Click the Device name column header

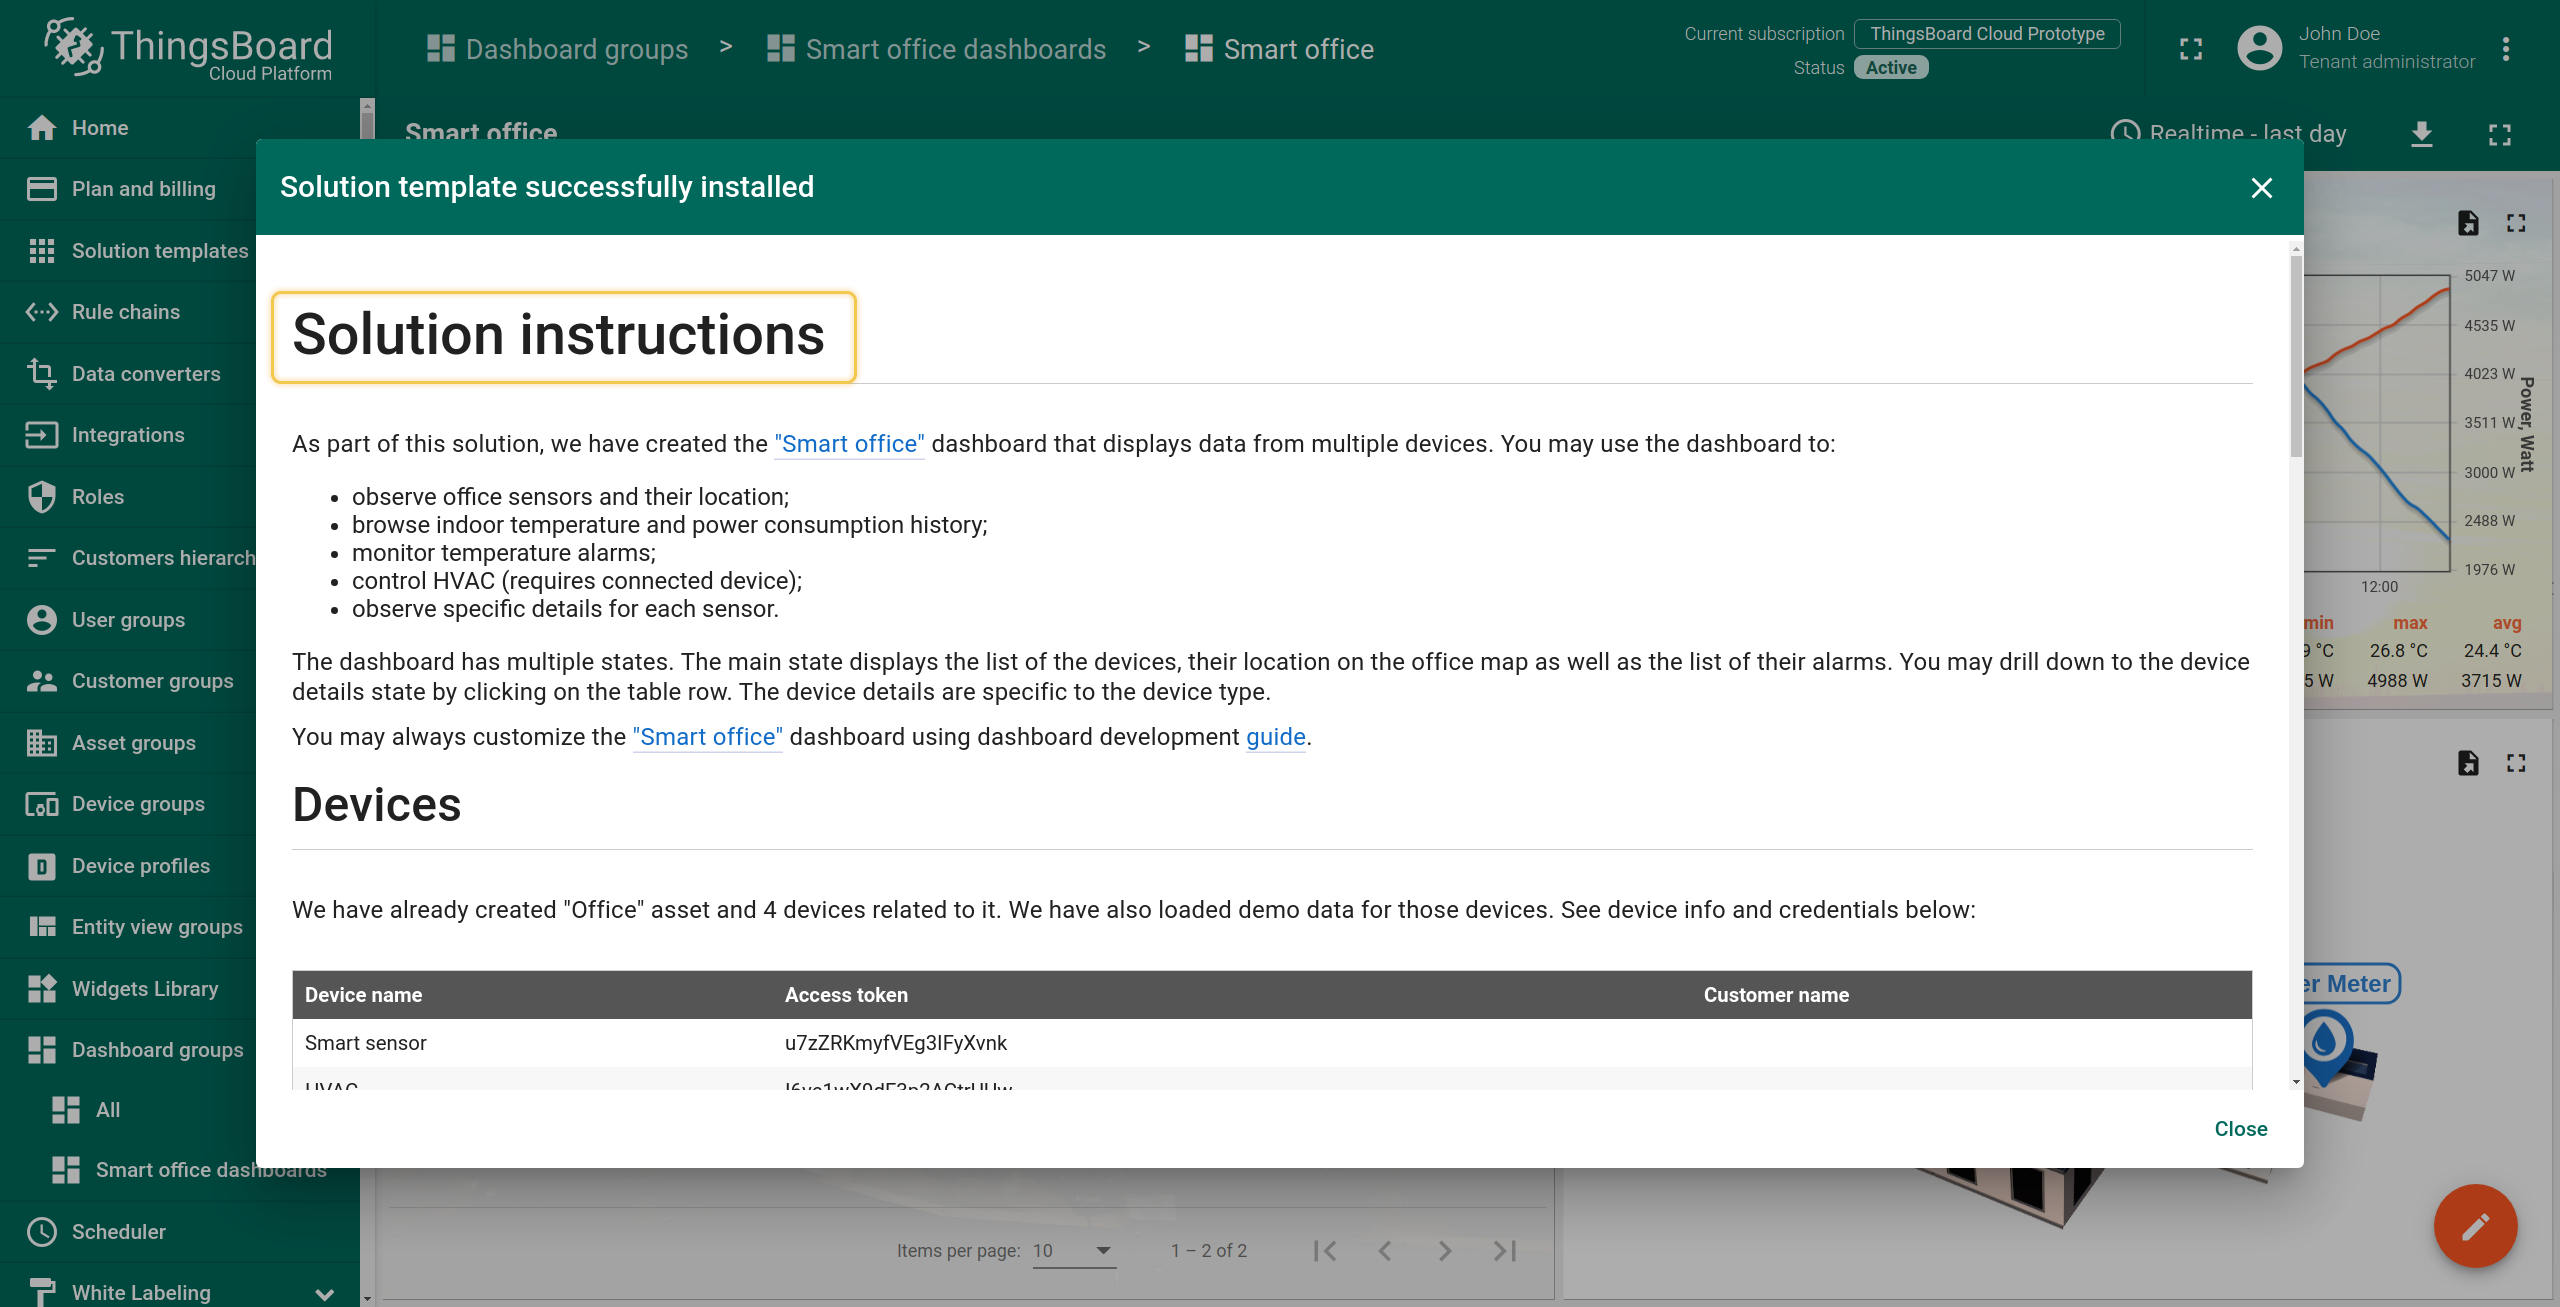pyautogui.click(x=363, y=995)
